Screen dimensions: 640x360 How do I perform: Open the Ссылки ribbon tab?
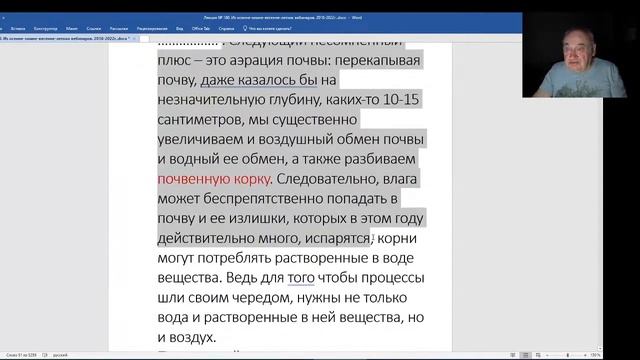pyautogui.click(x=93, y=29)
